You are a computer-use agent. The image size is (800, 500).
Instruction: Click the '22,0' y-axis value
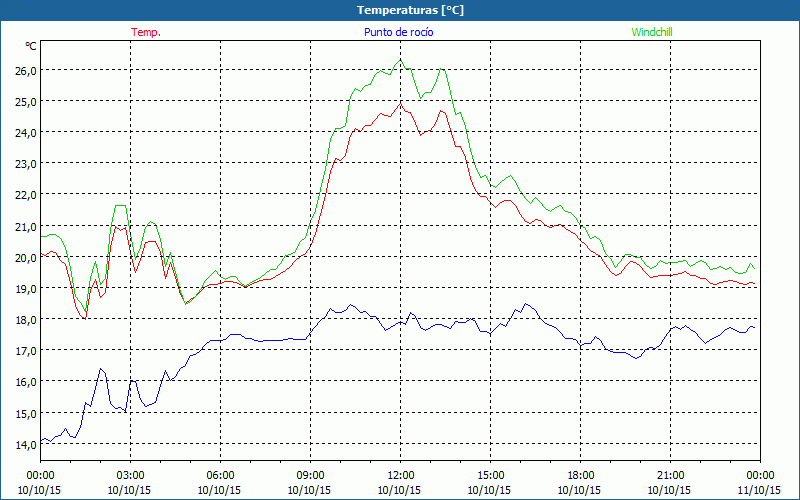click(27, 195)
